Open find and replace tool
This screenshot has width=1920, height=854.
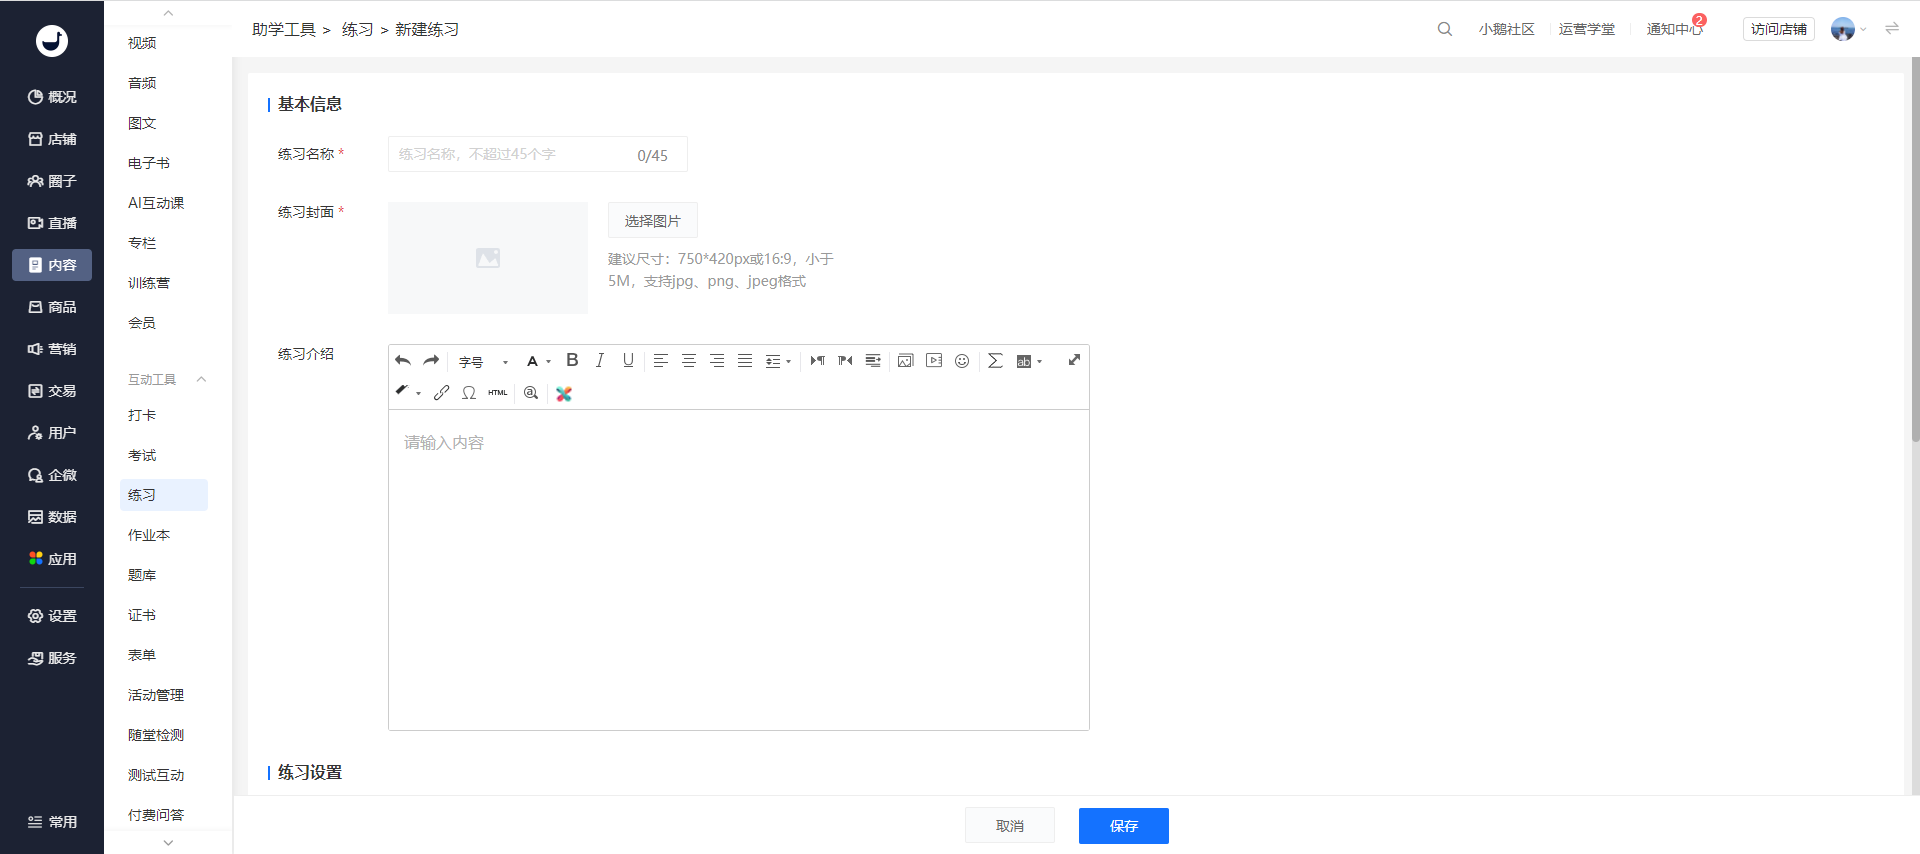[531, 393]
